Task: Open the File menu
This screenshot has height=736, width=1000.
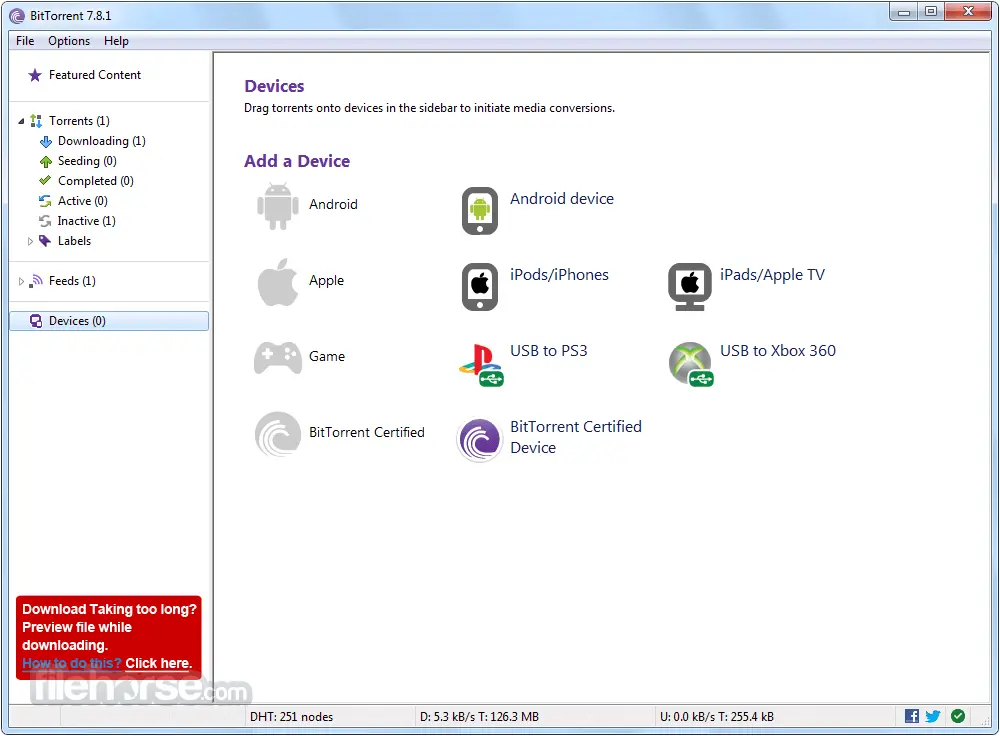Action: point(25,41)
